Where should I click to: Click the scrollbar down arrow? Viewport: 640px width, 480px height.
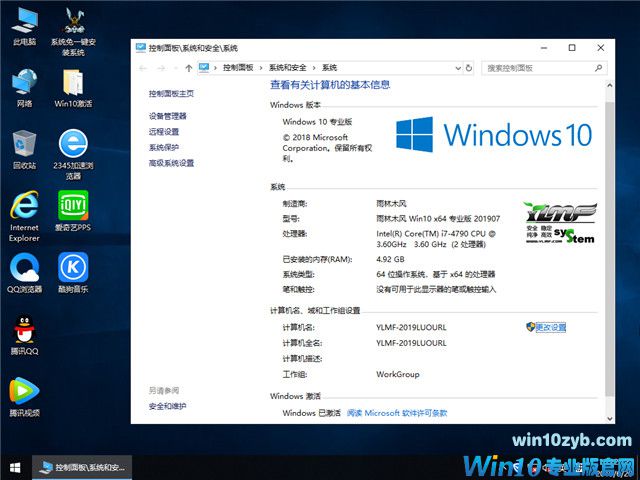click(x=609, y=418)
